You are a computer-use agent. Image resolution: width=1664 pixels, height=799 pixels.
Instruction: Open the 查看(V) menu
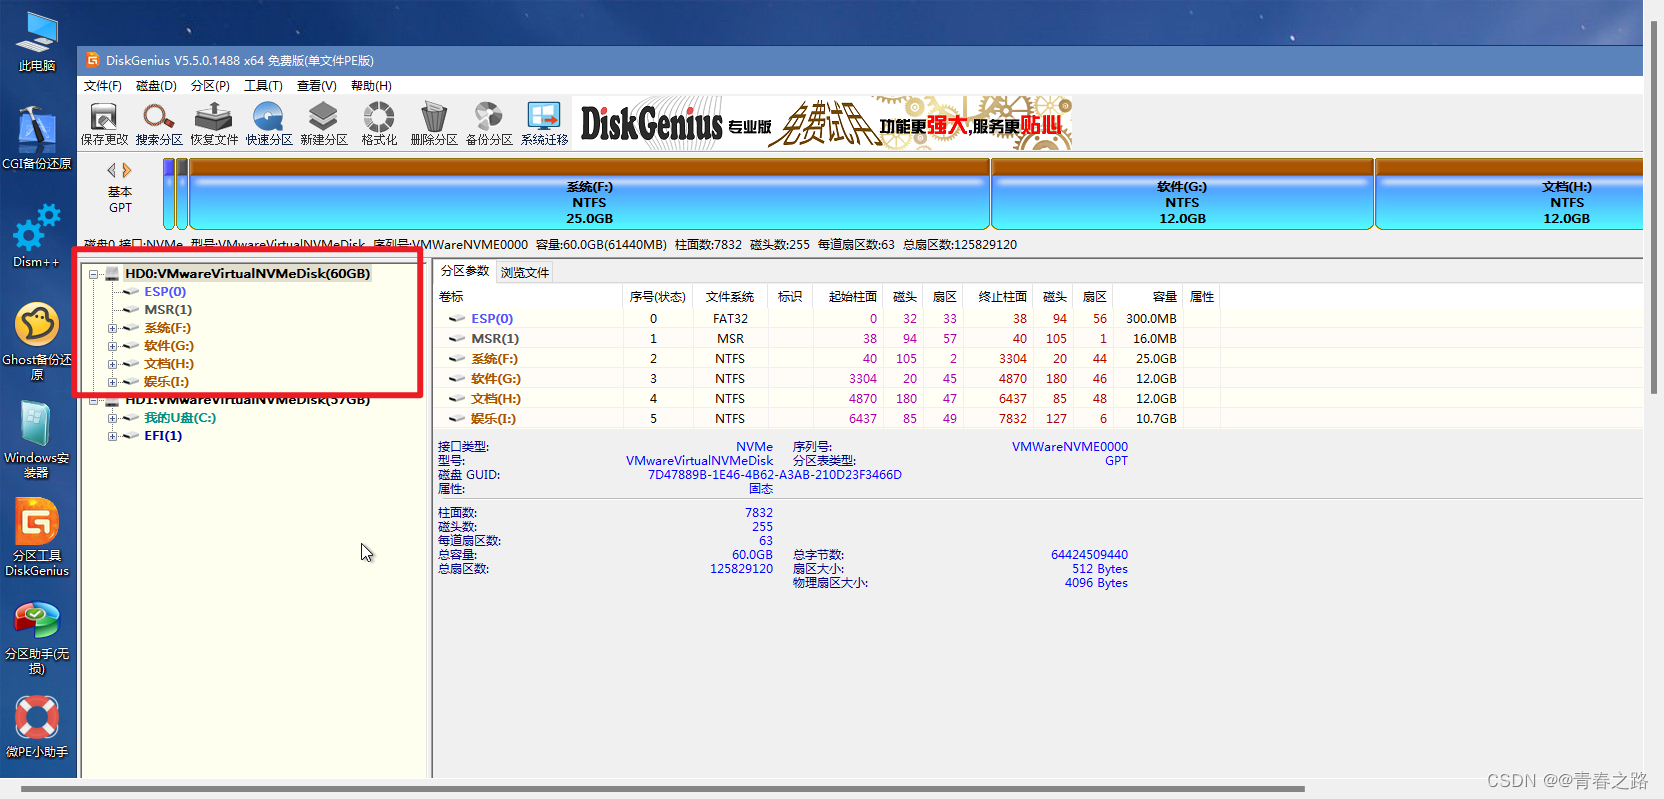click(316, 86)
